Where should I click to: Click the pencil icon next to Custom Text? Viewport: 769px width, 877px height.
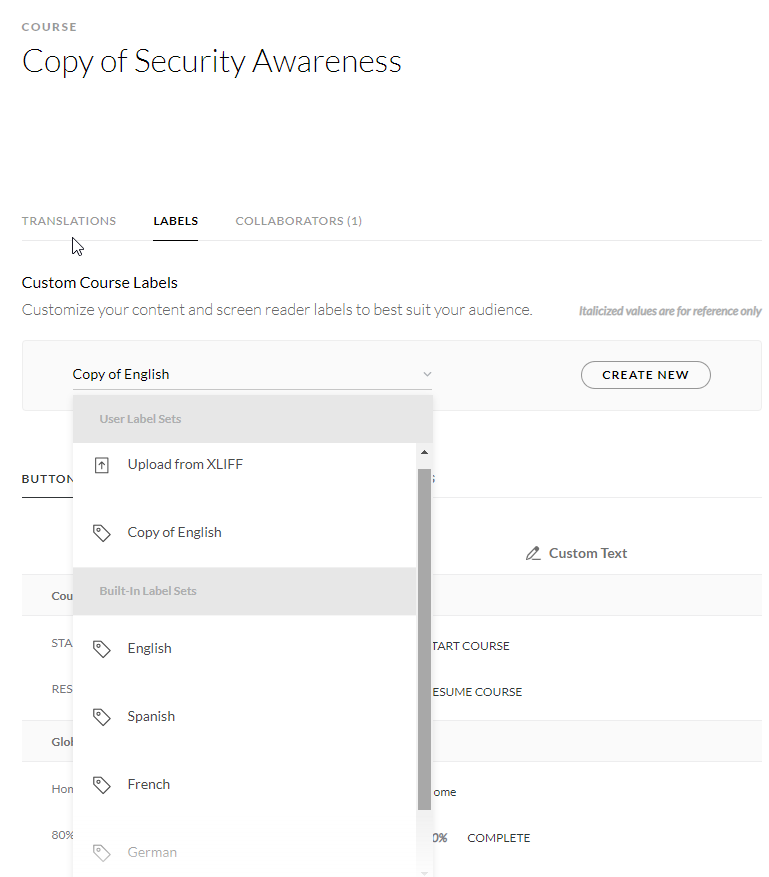point(533,553)
